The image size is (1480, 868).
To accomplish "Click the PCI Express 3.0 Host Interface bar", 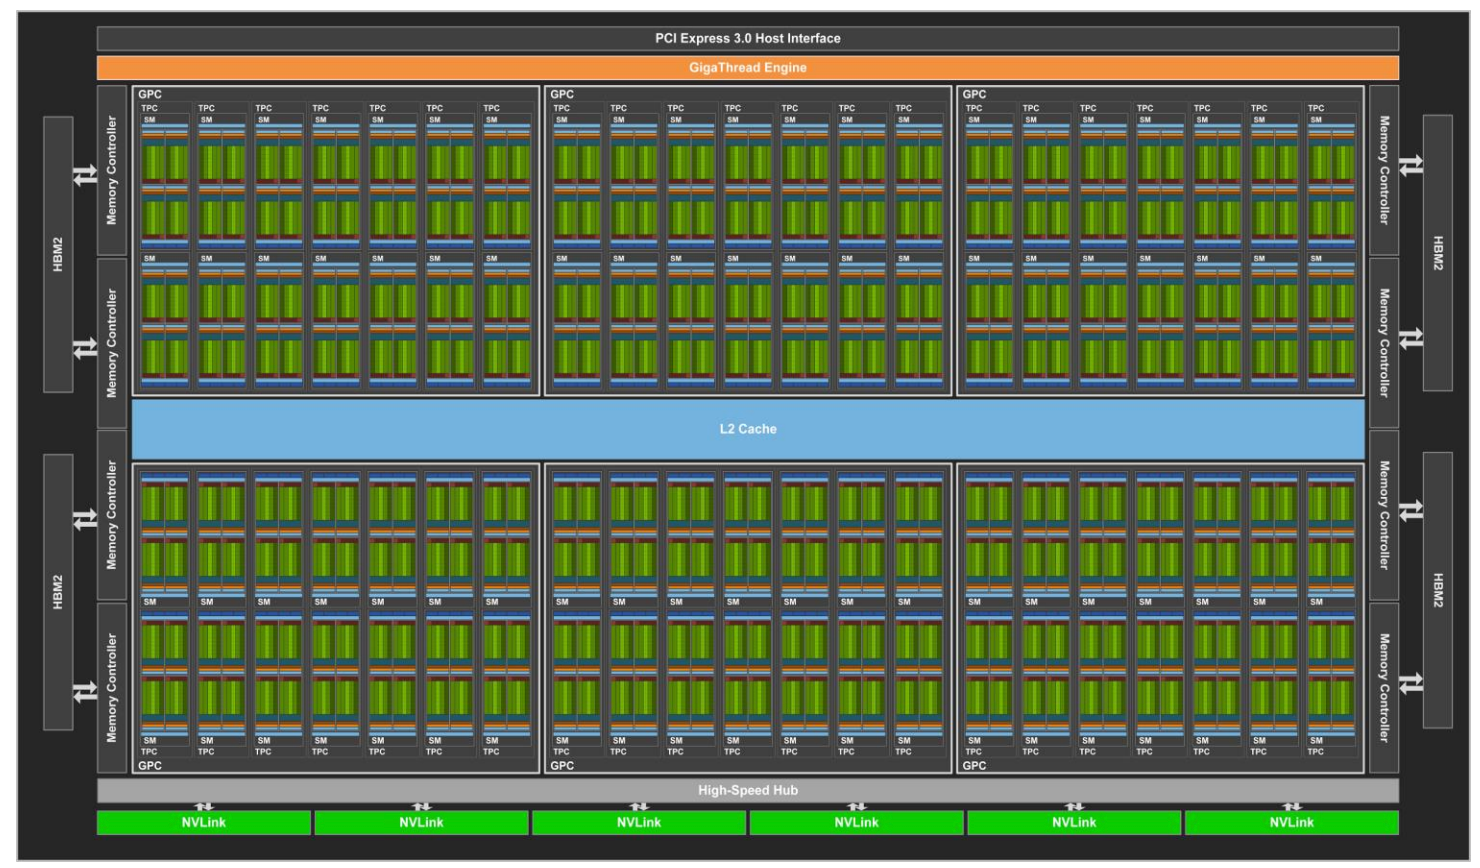I will click(747, 38).
